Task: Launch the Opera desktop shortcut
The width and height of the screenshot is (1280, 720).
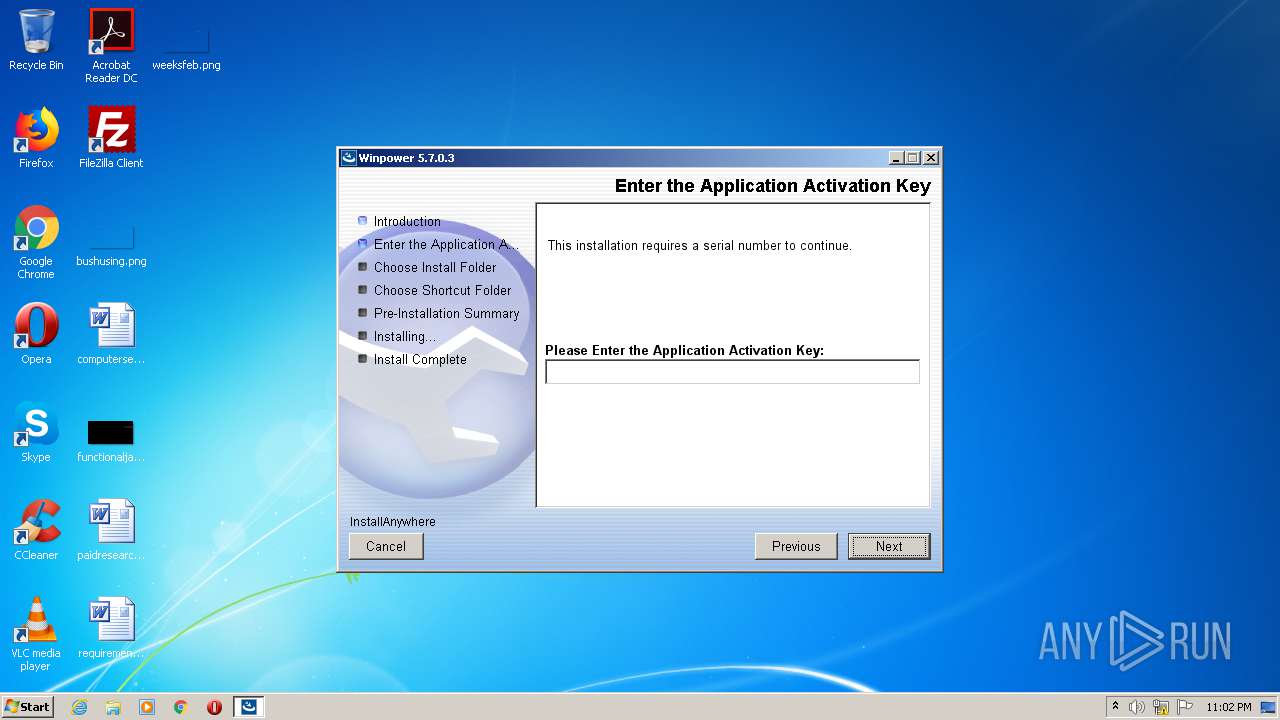Action: (36, 334)
